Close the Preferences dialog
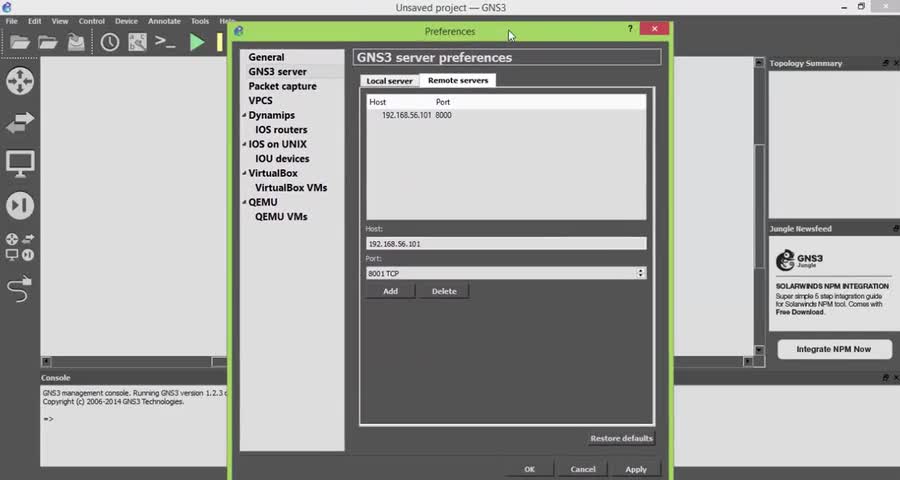Image resolution: width=900 pixels, height=480 pixels. pos(654,29)
